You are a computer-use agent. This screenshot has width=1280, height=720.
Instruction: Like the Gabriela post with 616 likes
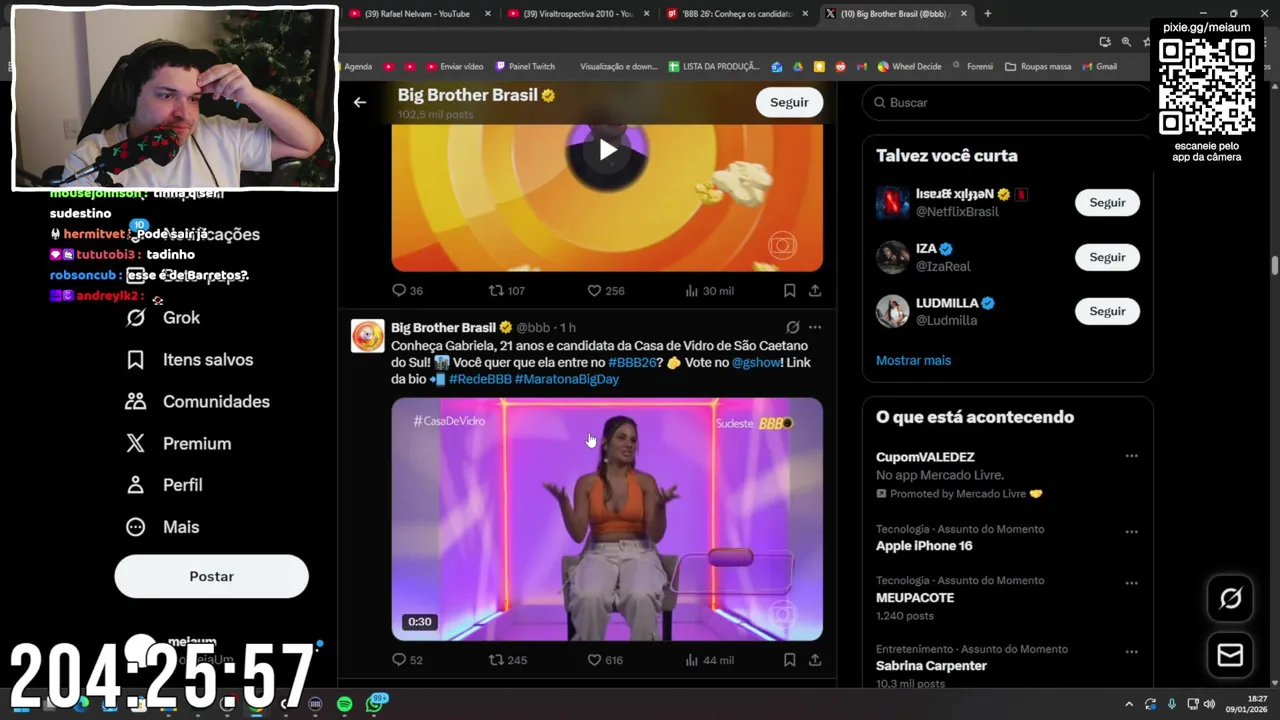[605, 660]
